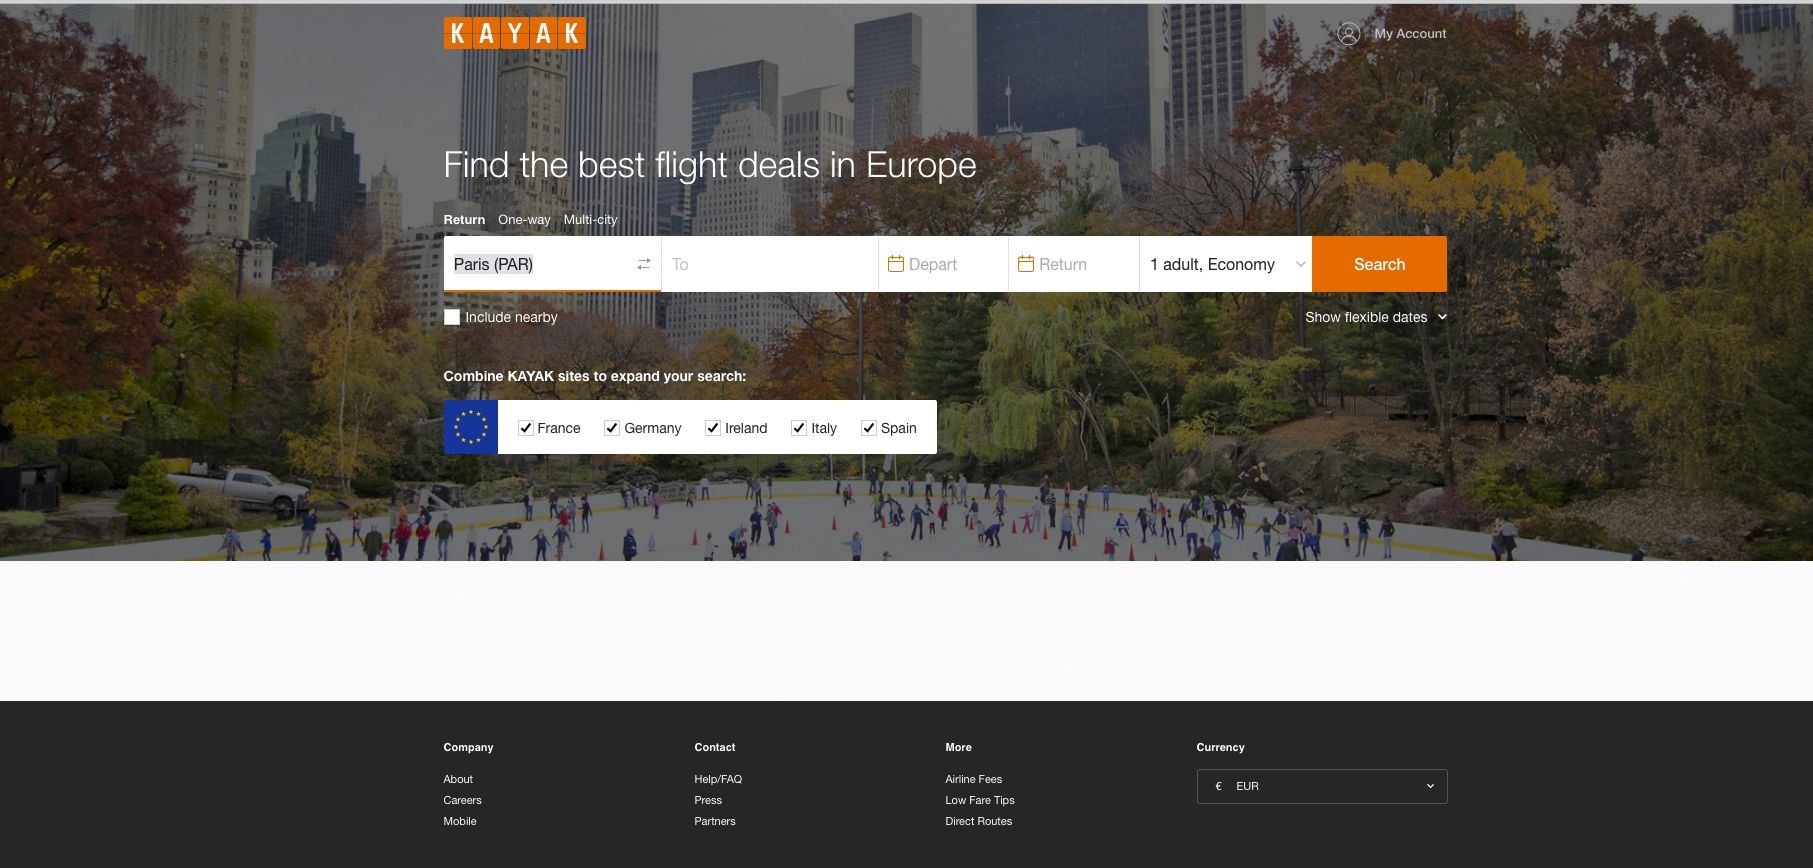
Task: Click the To destination field
Action: [770, 264]
